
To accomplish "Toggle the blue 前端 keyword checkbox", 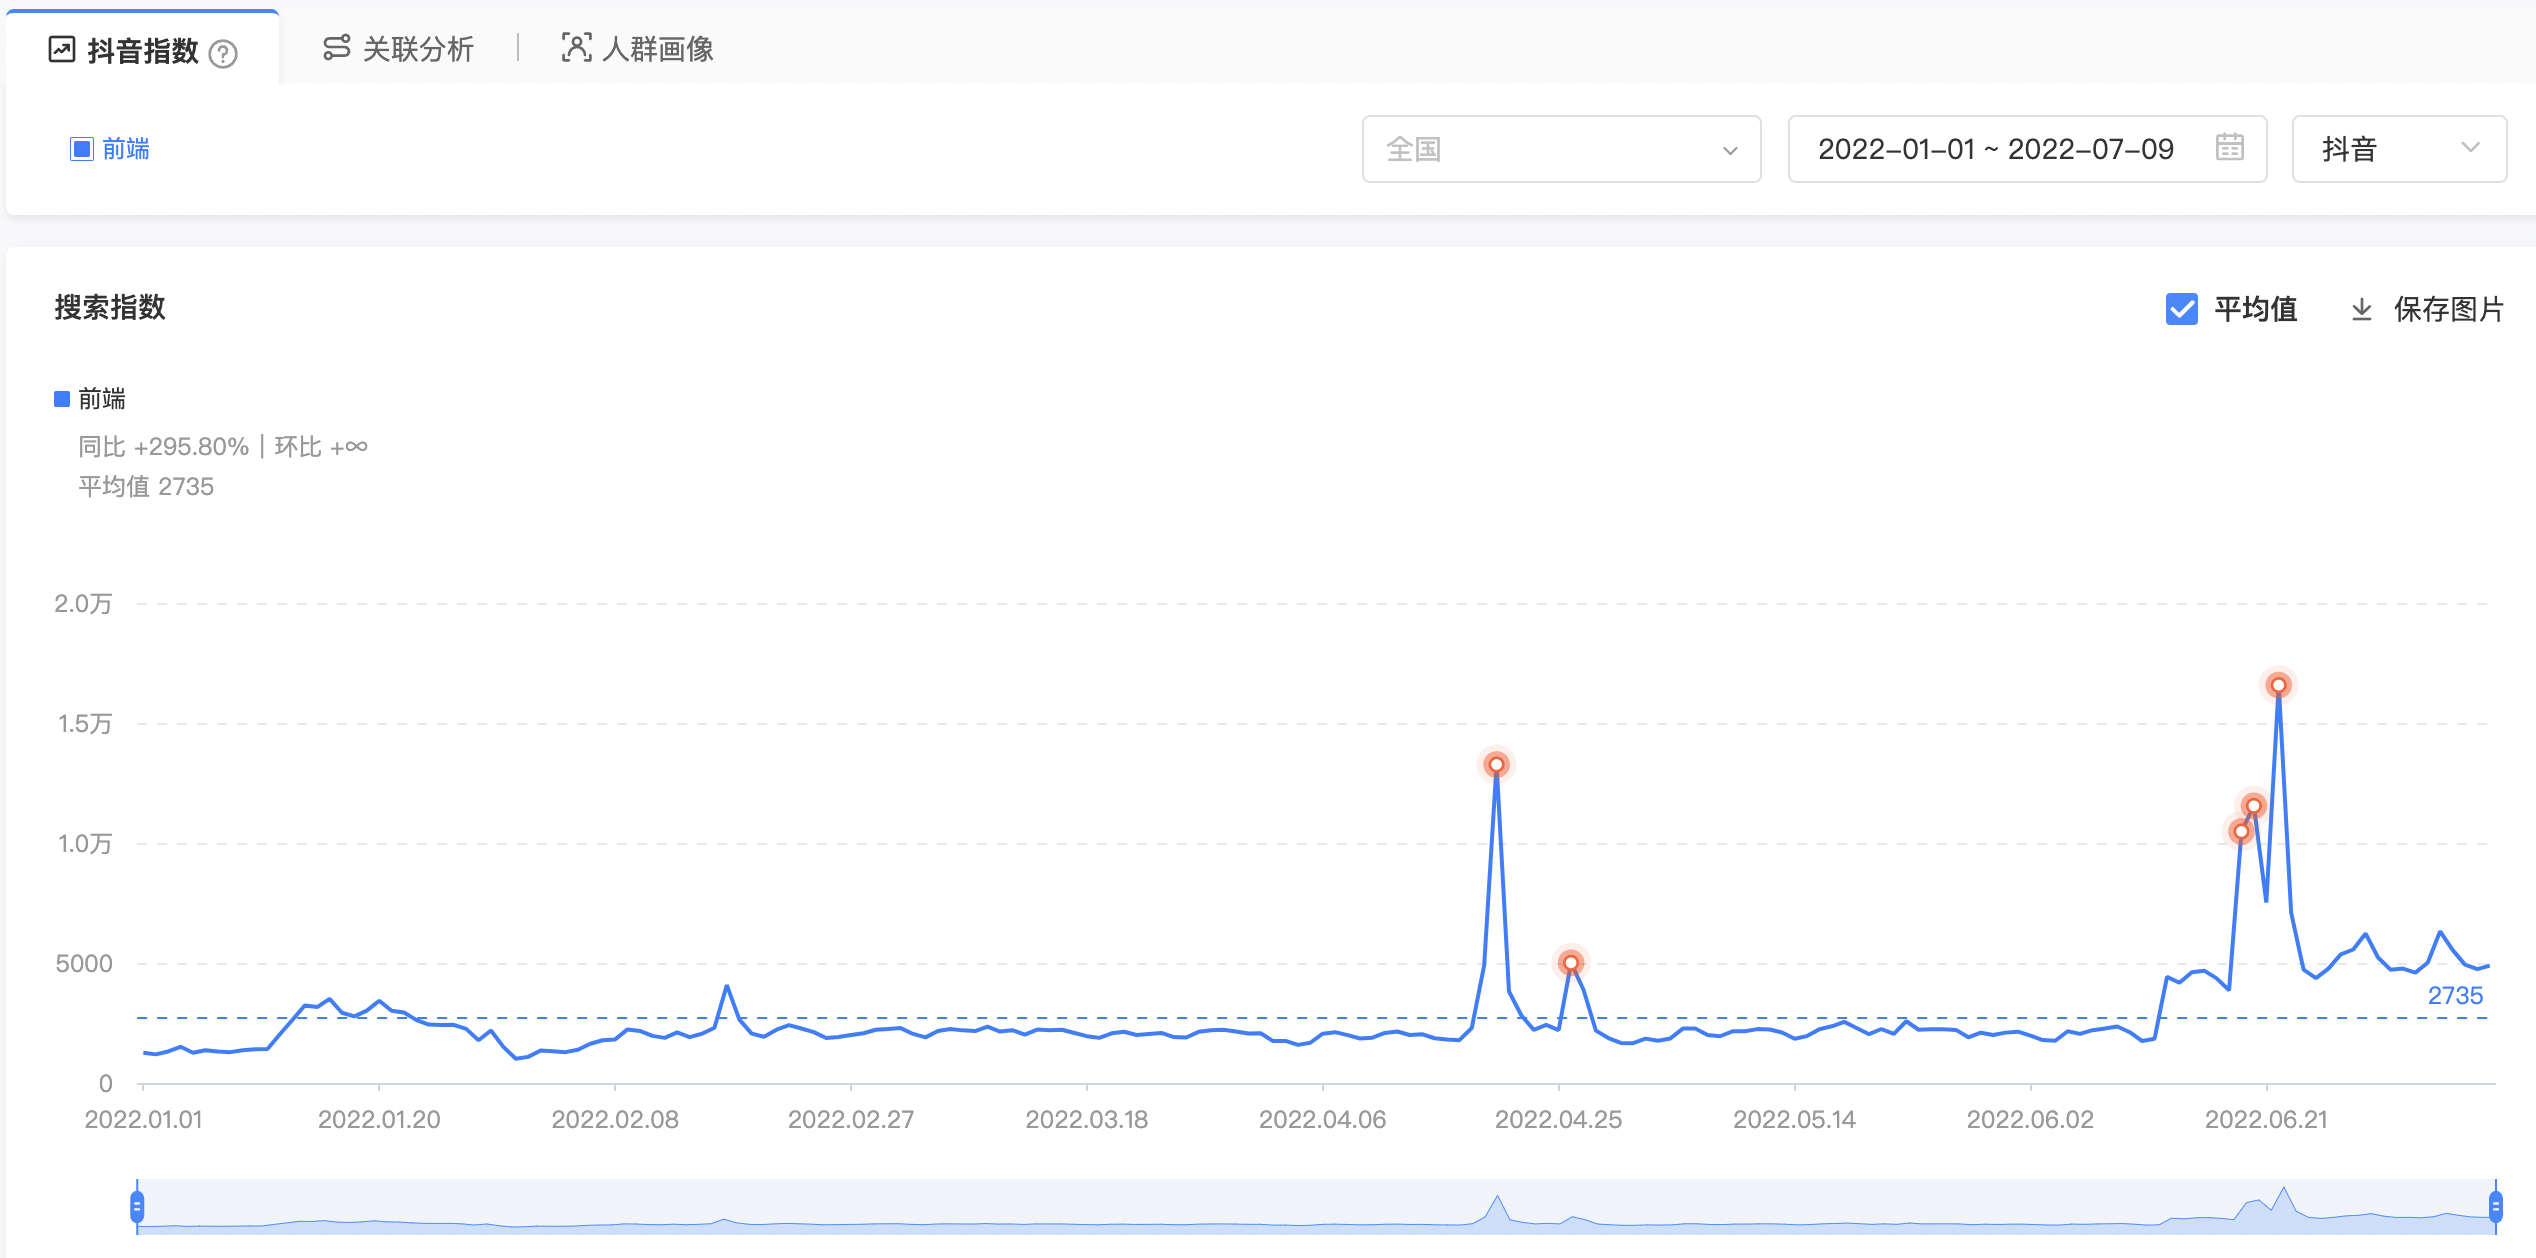I will pyautogui.click(x=81, y=149).
